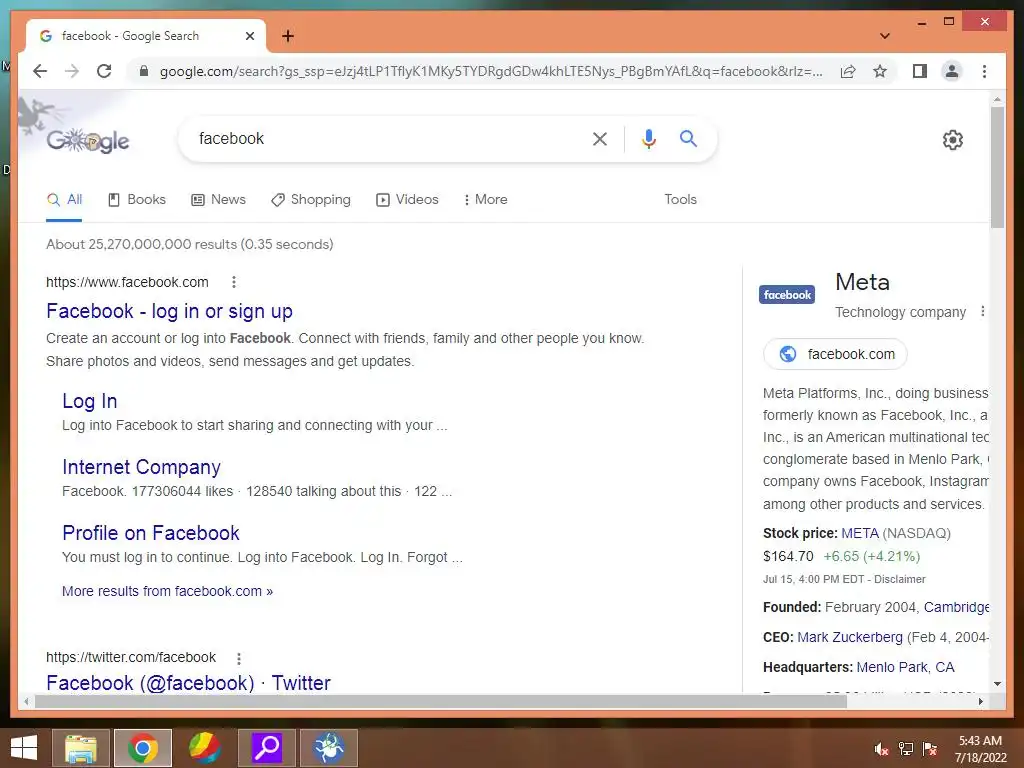Open Menlo Park, CA headquarters link

click(x=905, y=667)
